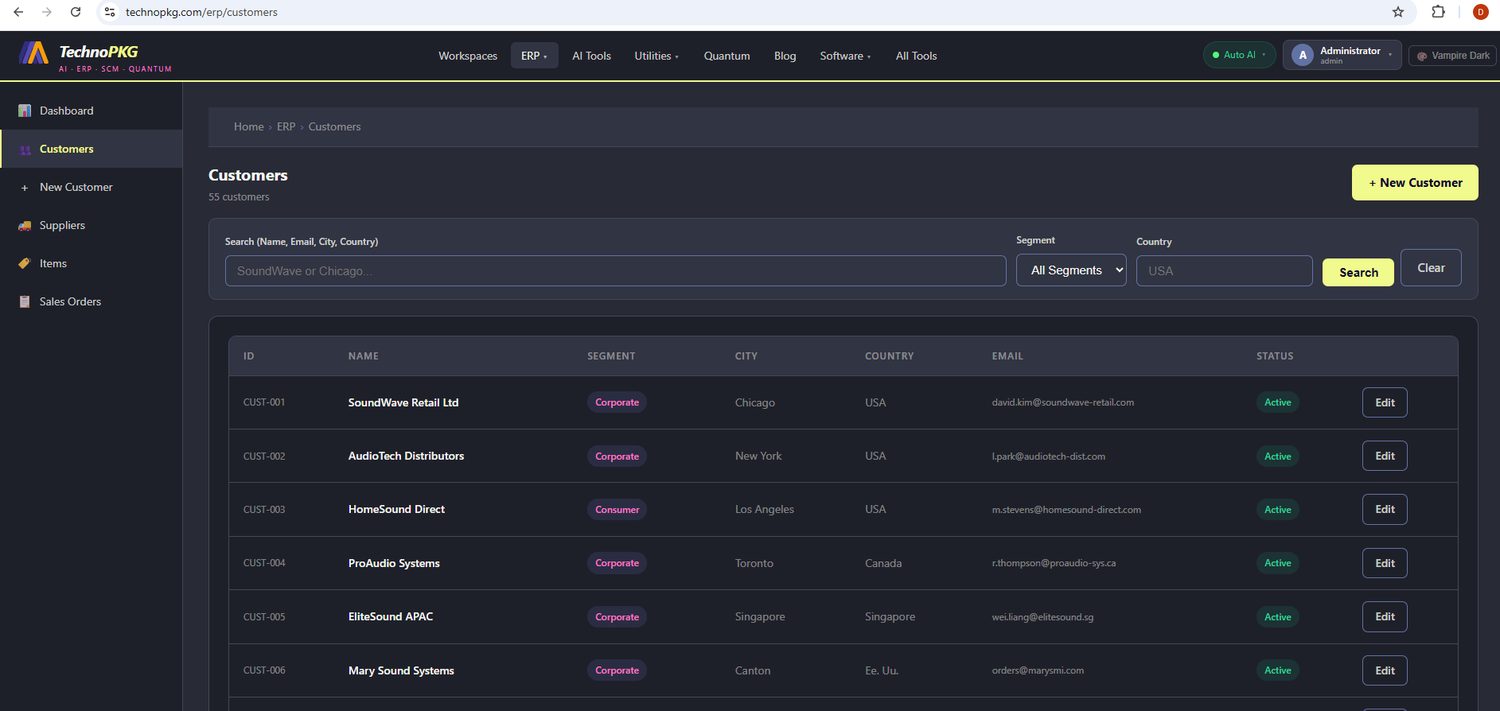Screen dimensions: 1500x711
Task: Click the NAME column header
Action: click(x=363, y=356)
